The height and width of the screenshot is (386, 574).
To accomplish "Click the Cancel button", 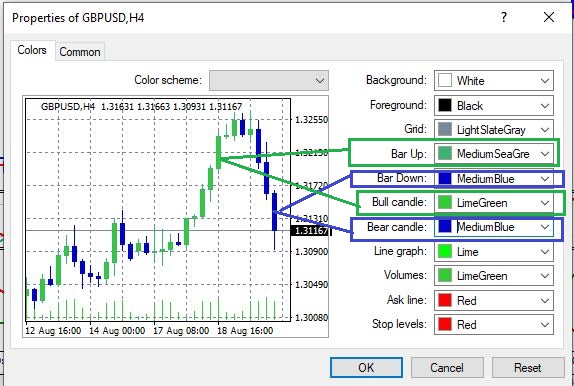I will tap(447, 367).
